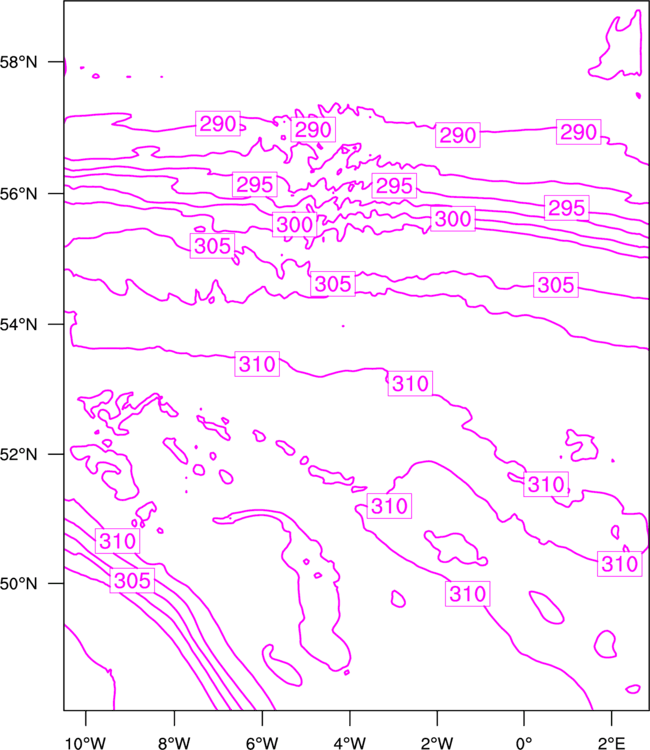Click the 4°W longitude axis label
Image resolution: width=650 pixels, height=750 pixels.
(350, 743)
